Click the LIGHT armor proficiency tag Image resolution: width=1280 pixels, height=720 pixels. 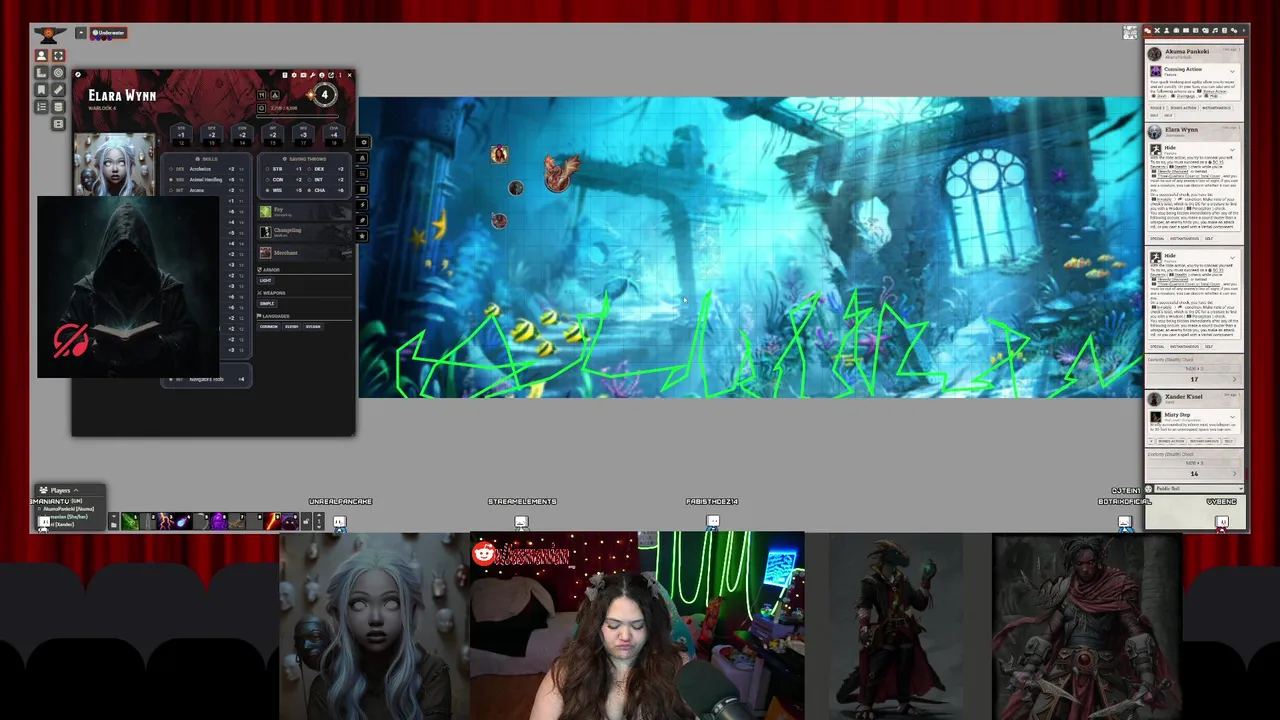coord(265,280)
